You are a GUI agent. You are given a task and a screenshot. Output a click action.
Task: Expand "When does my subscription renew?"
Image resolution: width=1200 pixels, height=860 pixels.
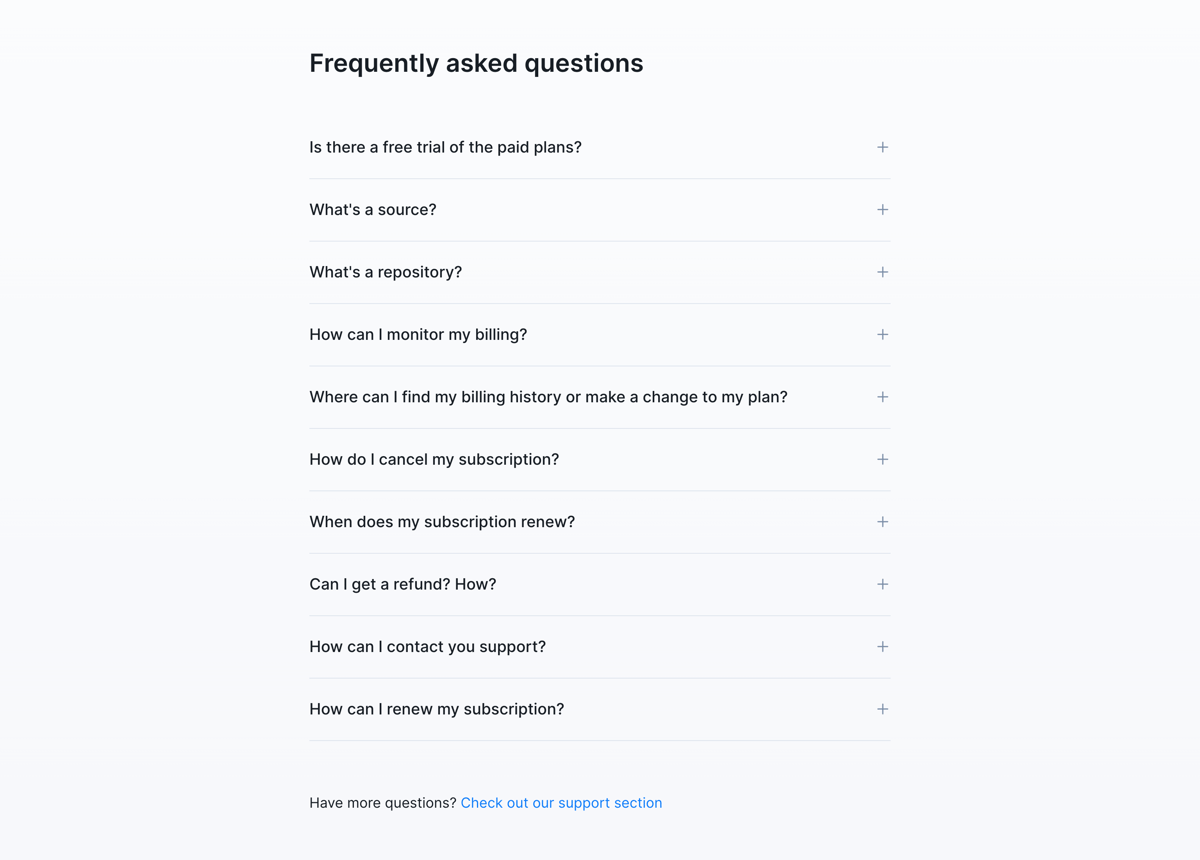tap(442, 521)
